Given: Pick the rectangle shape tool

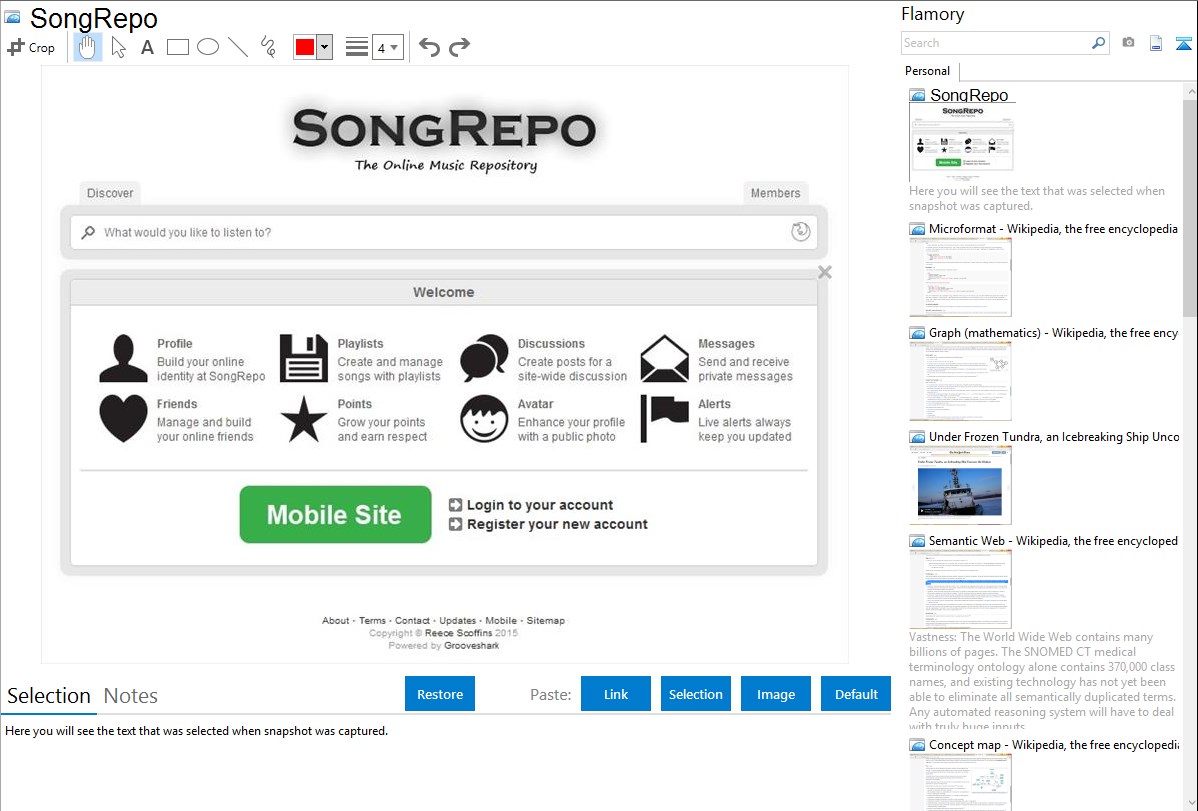Looking at the screenshot, I should [x=178, y=47].
